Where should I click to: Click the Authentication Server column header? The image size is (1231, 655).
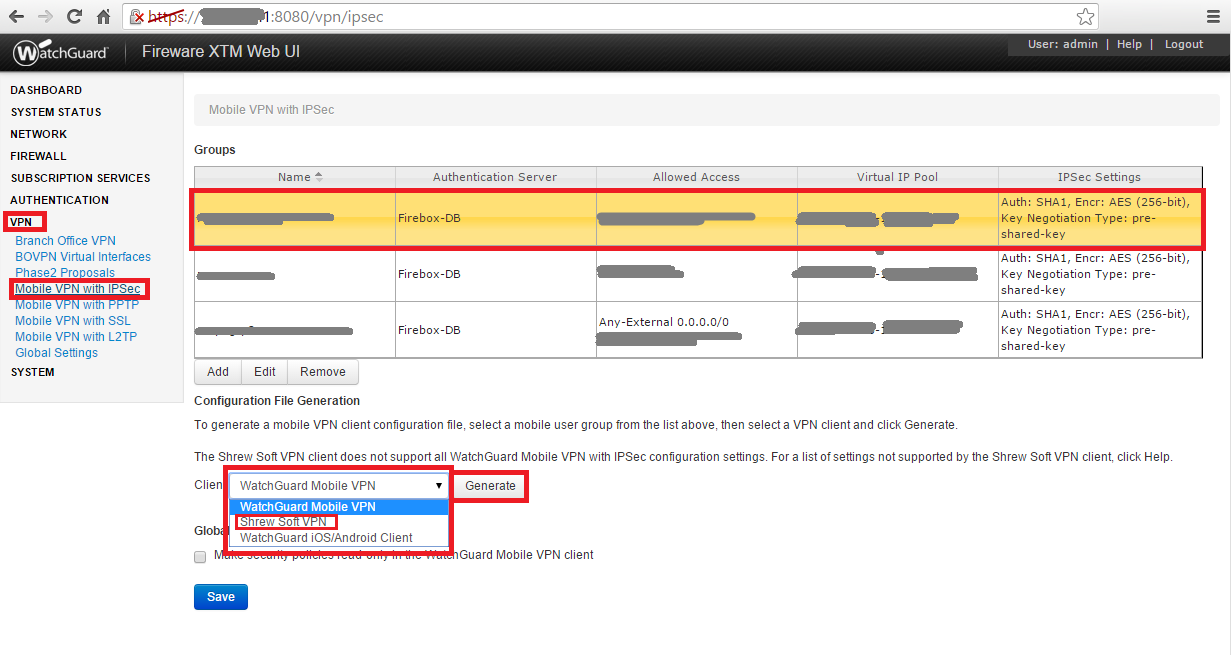(495, 177)
